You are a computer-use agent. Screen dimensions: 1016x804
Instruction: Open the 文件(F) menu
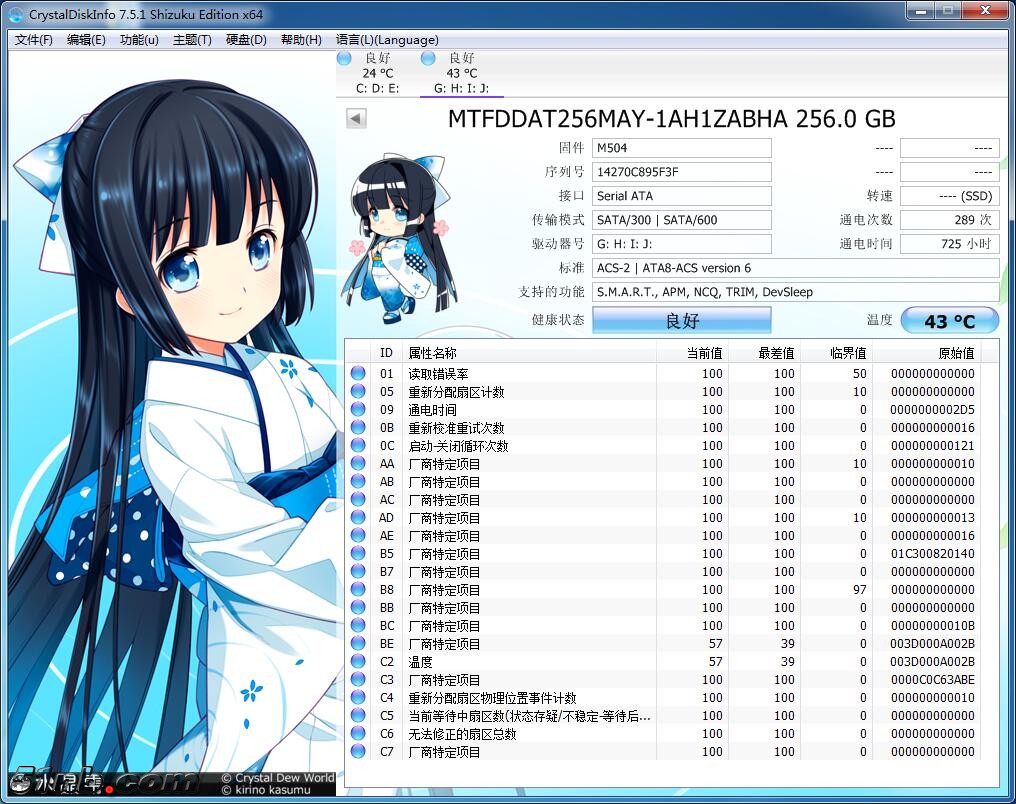point(33,40)
